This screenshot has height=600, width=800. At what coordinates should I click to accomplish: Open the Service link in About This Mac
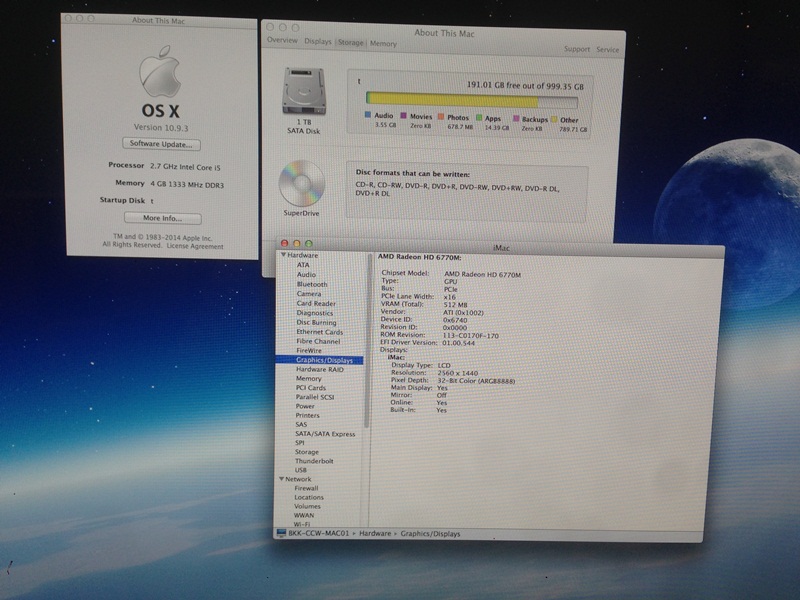click(608, 49)
